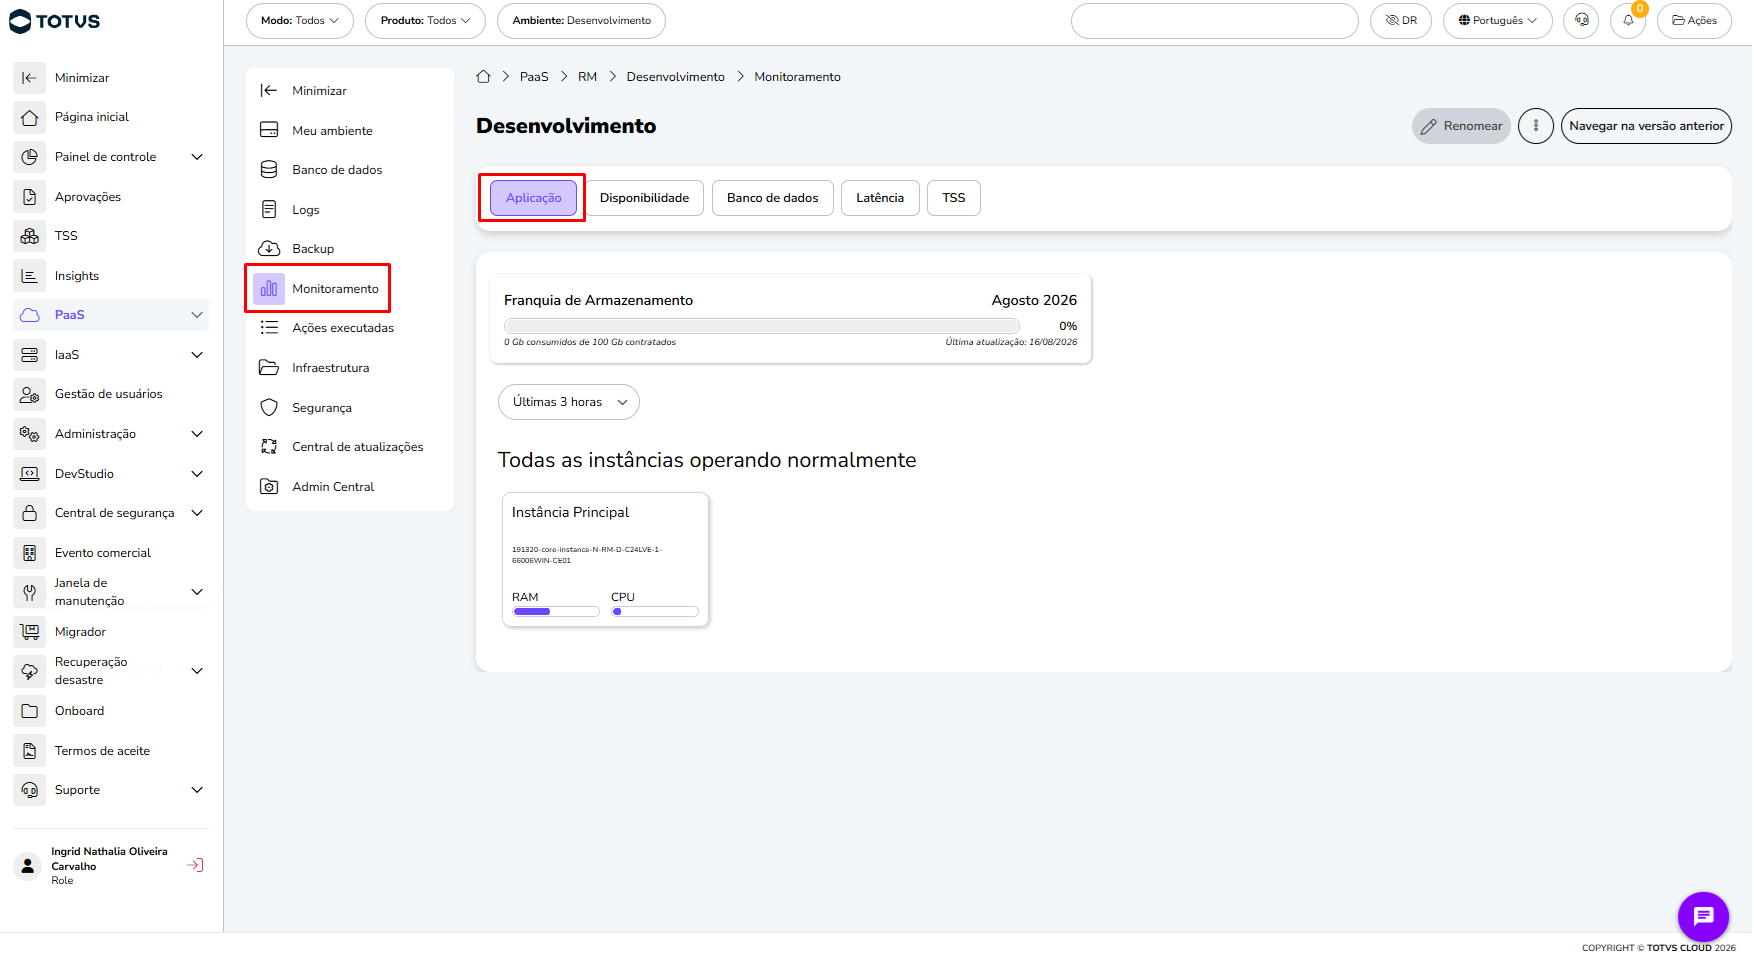
Task: Open the Produto: Todos dropdown
Action: coord(425,21)
